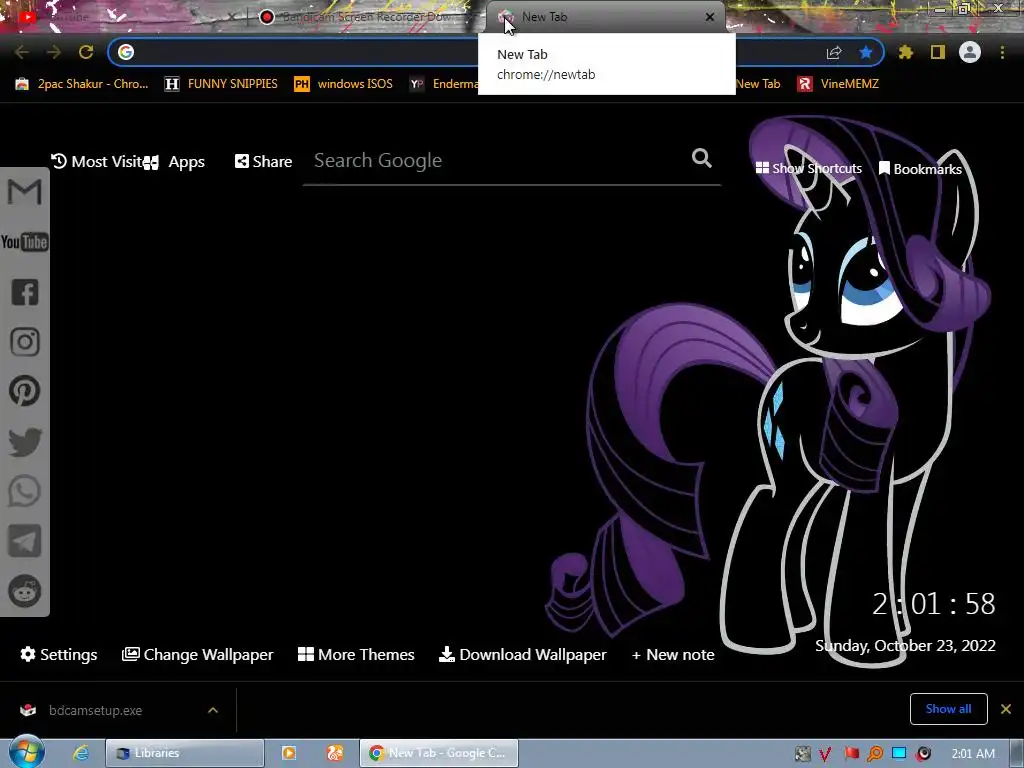1024x768 pixels.
Task: Click Show Shortcuts
Action: (x=808, y=168)
